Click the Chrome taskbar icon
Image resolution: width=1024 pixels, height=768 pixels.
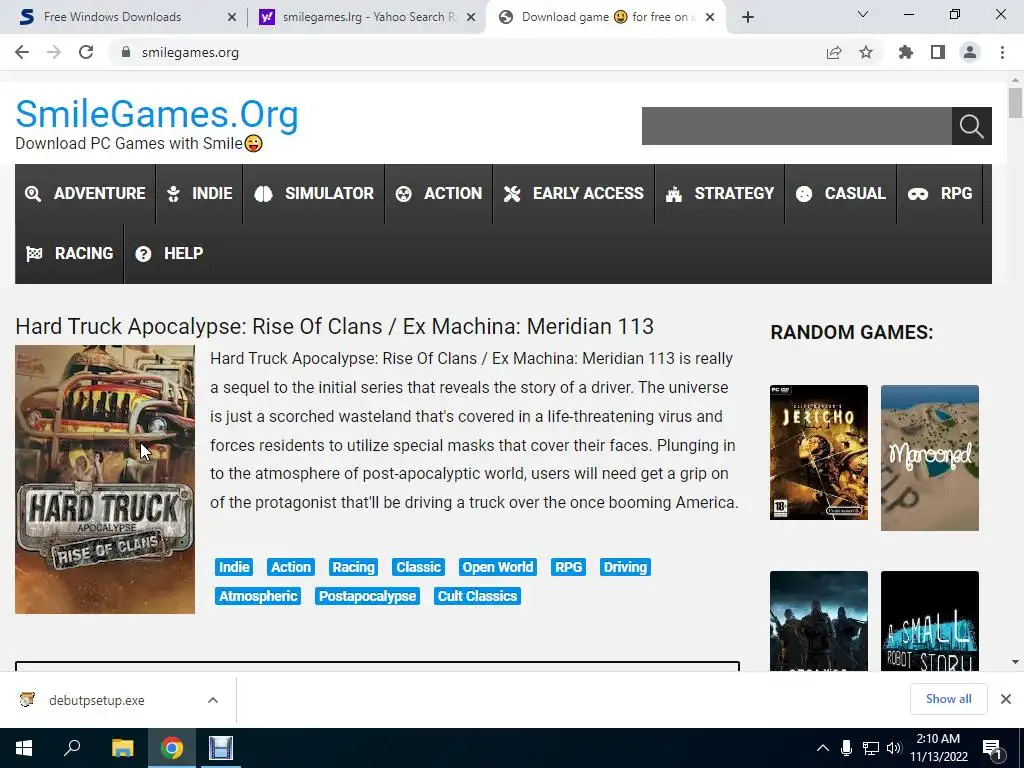172,748
